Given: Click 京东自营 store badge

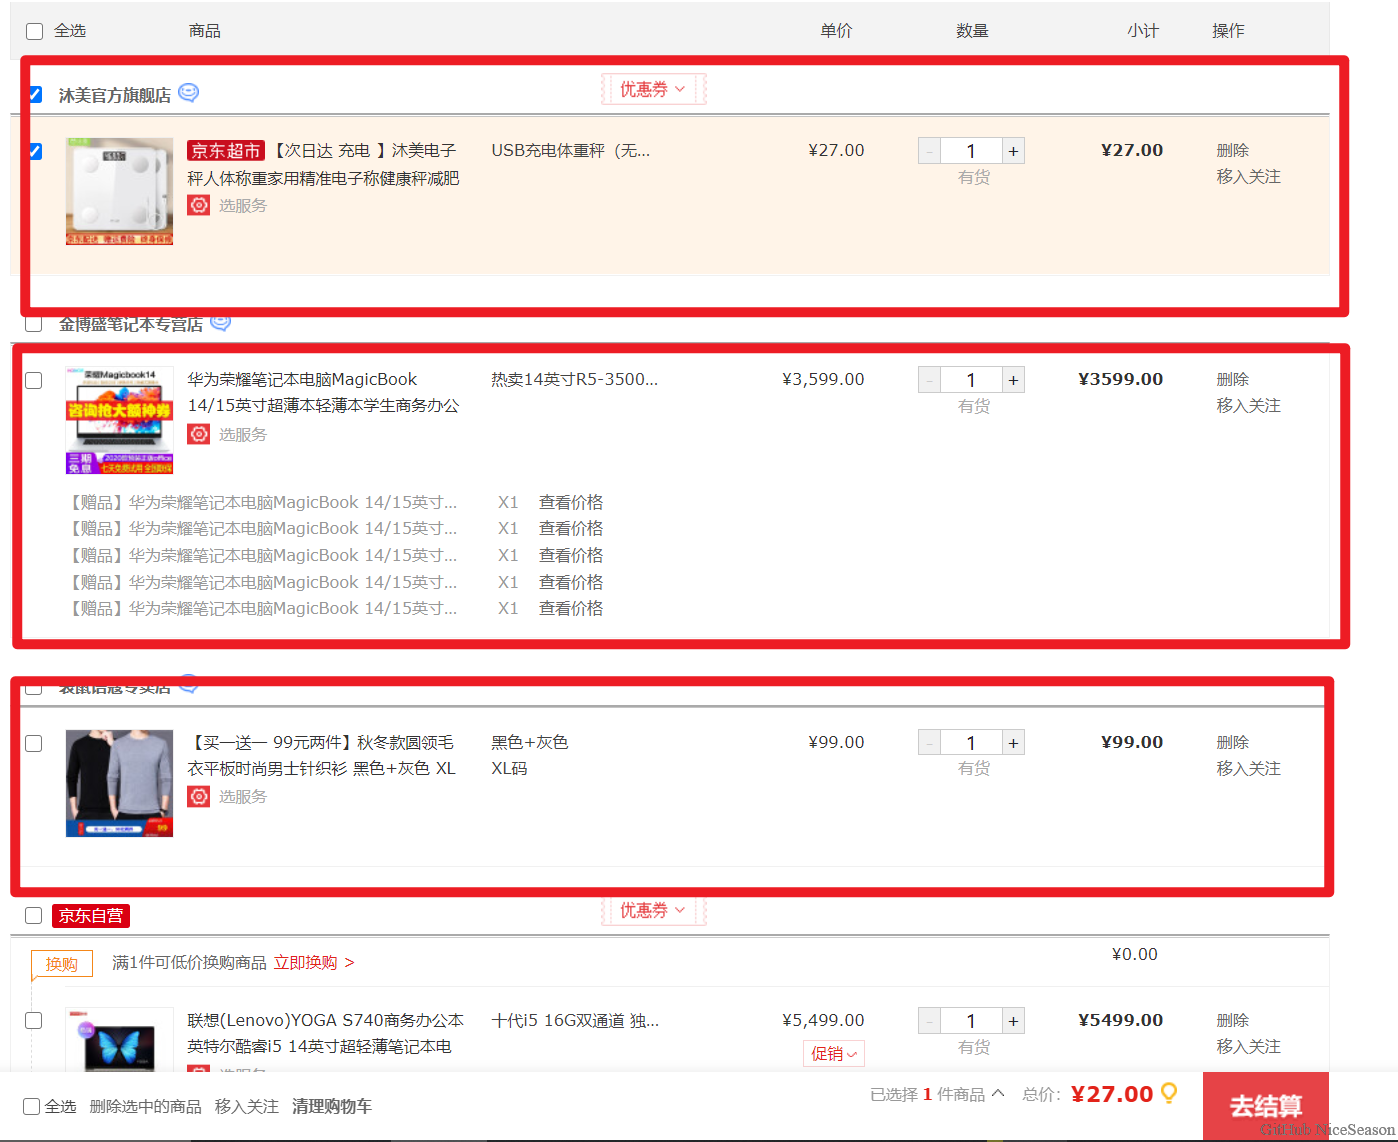Looking at the screenshot, I should tap(91, 915).
